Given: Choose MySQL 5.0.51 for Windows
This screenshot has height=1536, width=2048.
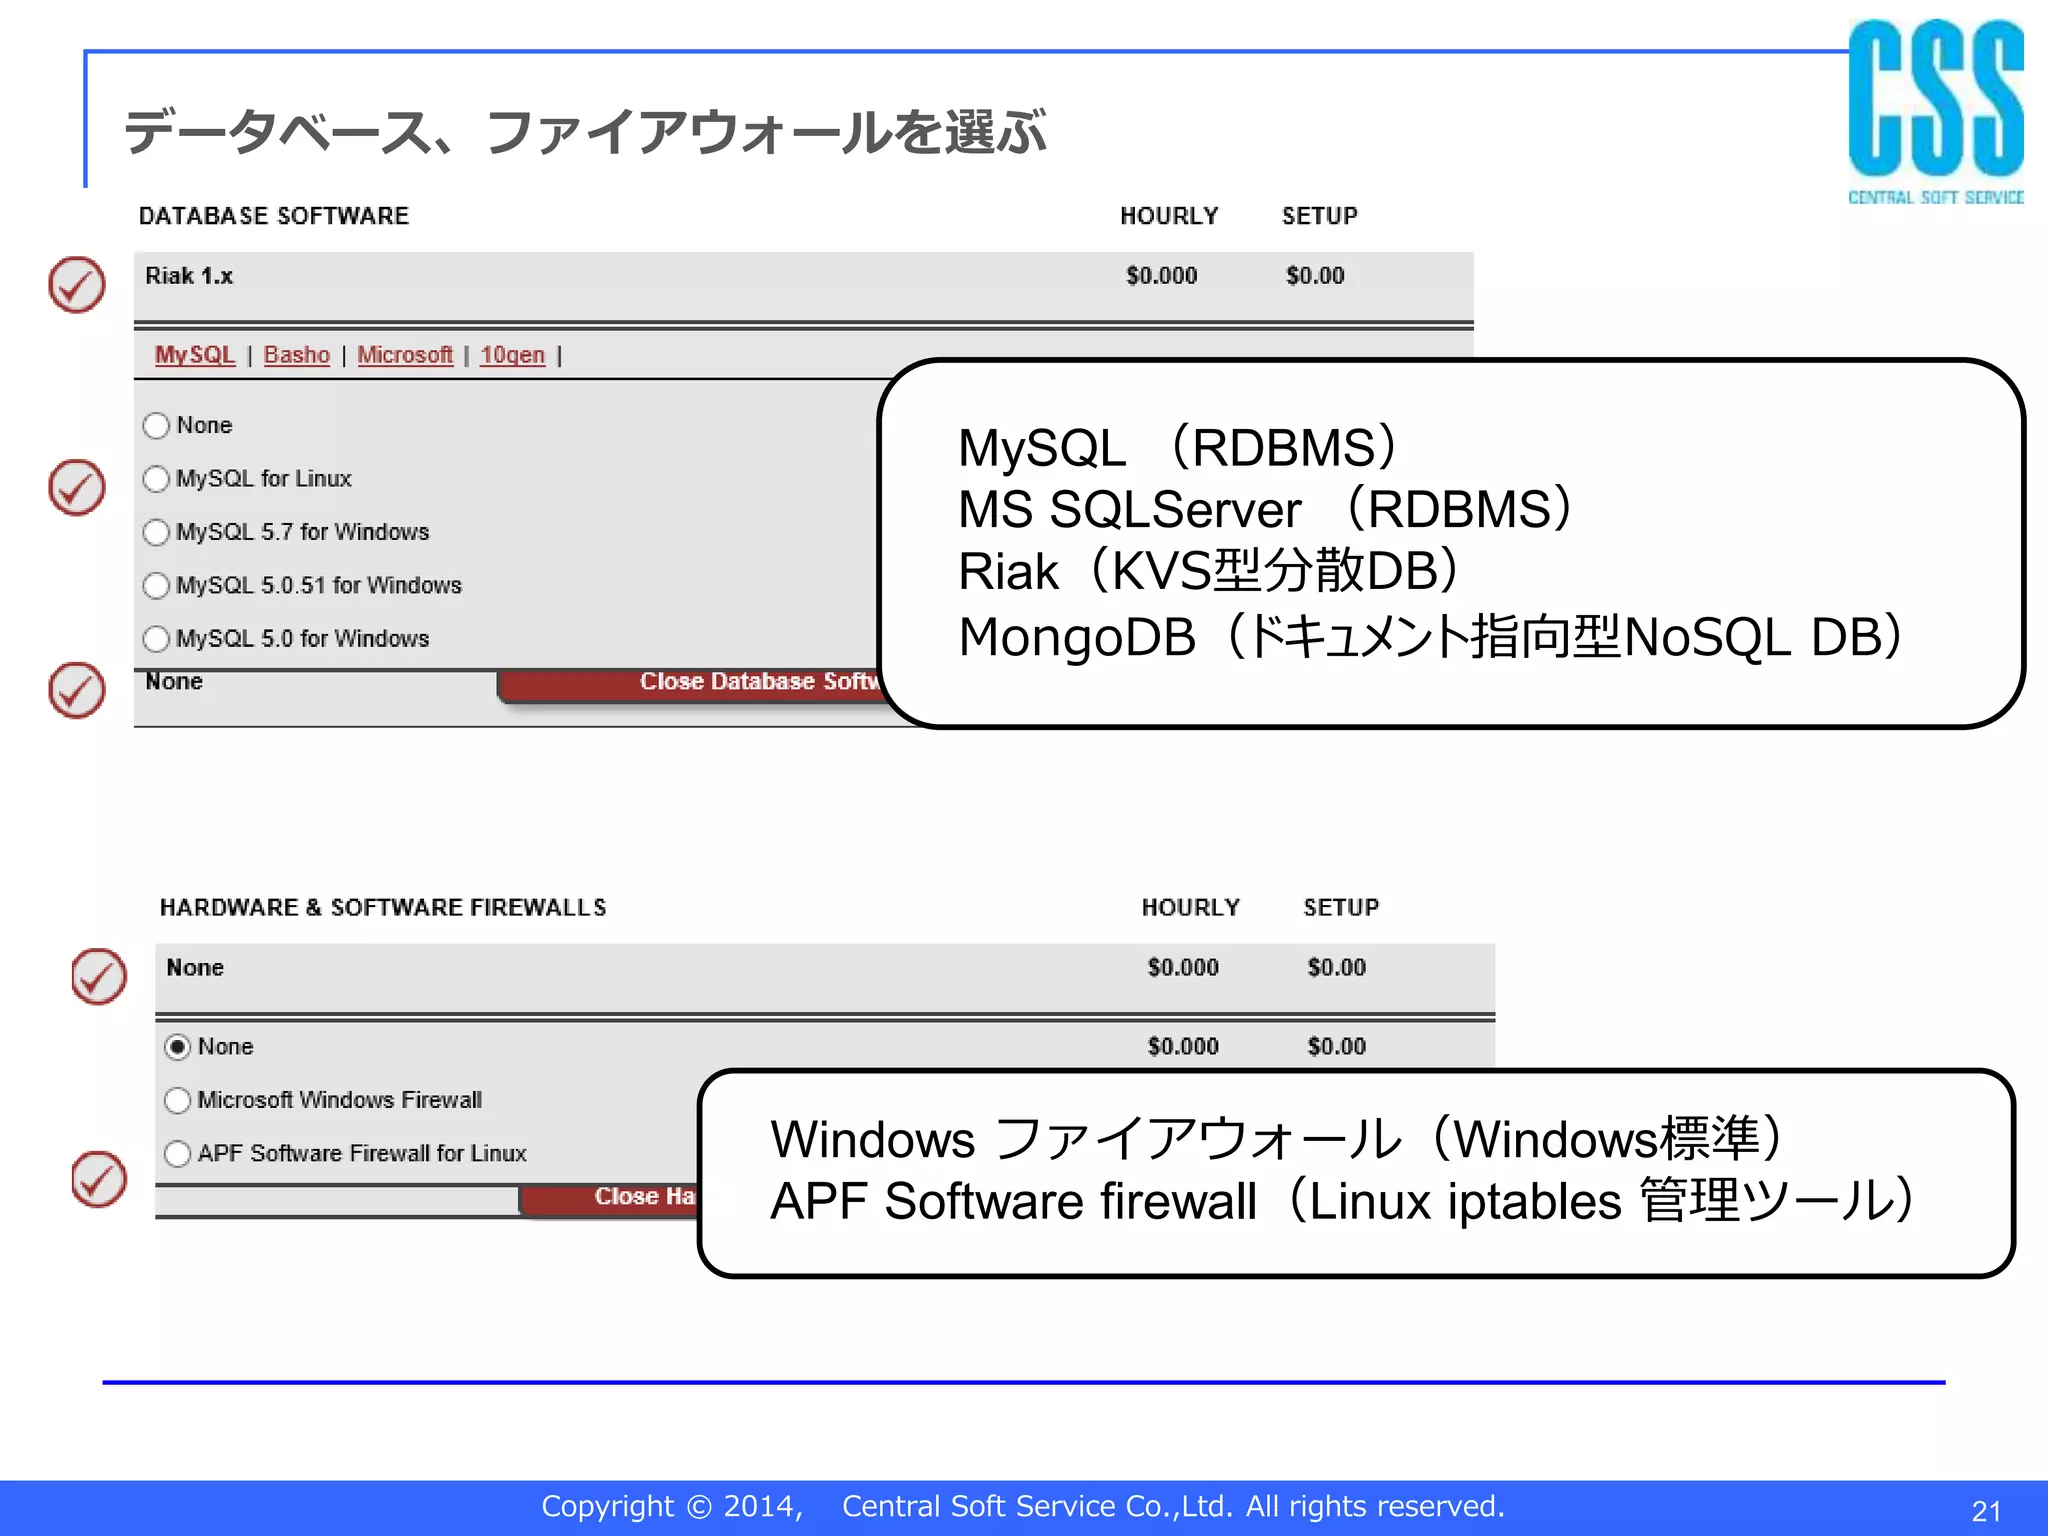Looking at the screenshot, I should (157, 585).
